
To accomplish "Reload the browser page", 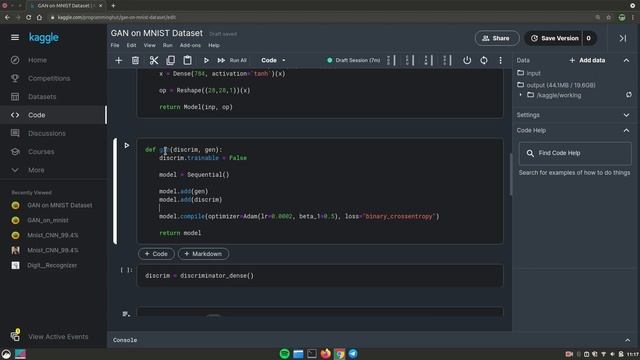I will [x=28, y=17].
